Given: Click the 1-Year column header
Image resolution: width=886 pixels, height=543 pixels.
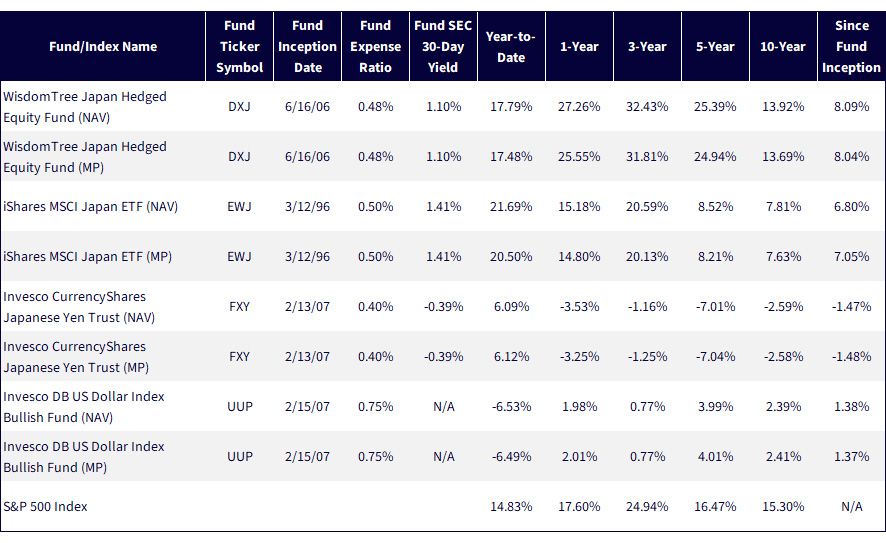Looking at the screenshot, I should pos(579,46).
